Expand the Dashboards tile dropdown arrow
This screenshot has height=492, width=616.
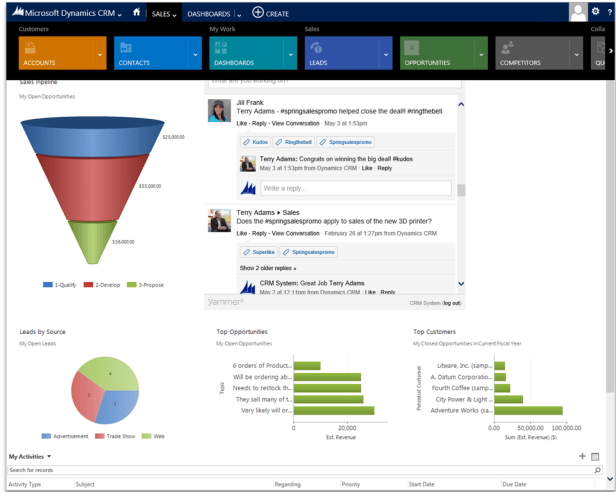[x=291, y=54]
